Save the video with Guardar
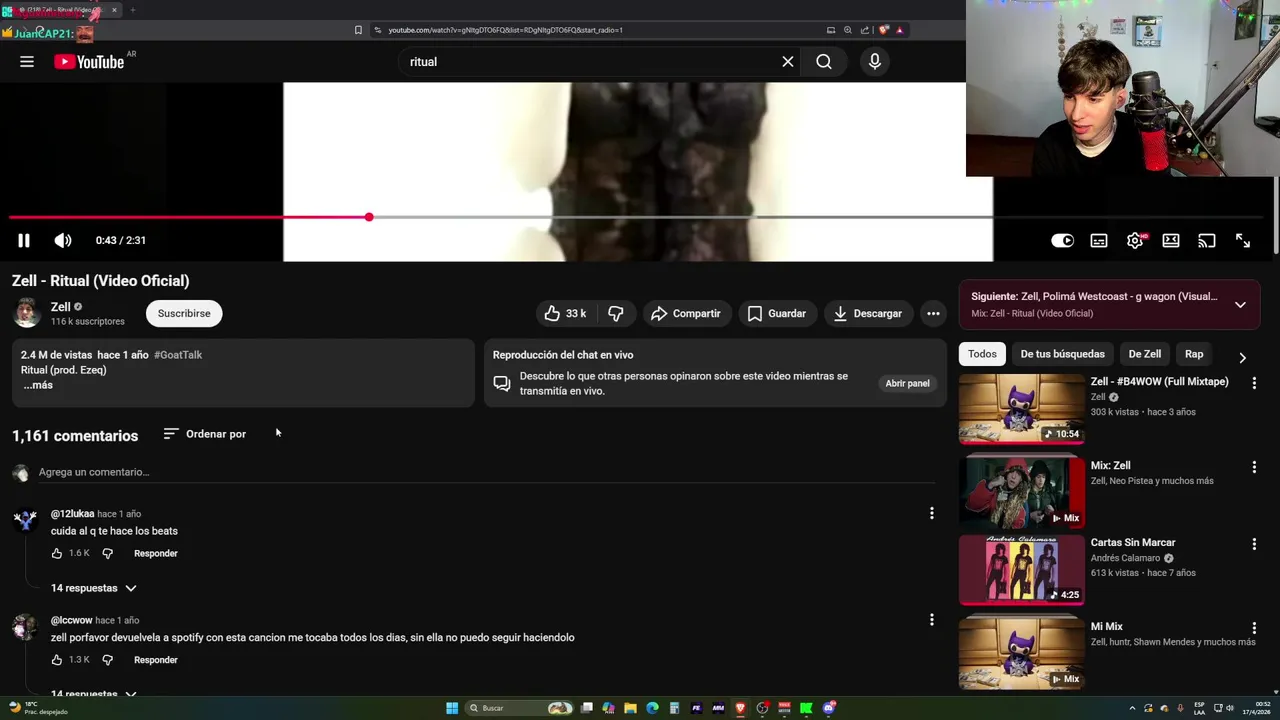Viewport: 1280px width, 720px height. (777, 313)
